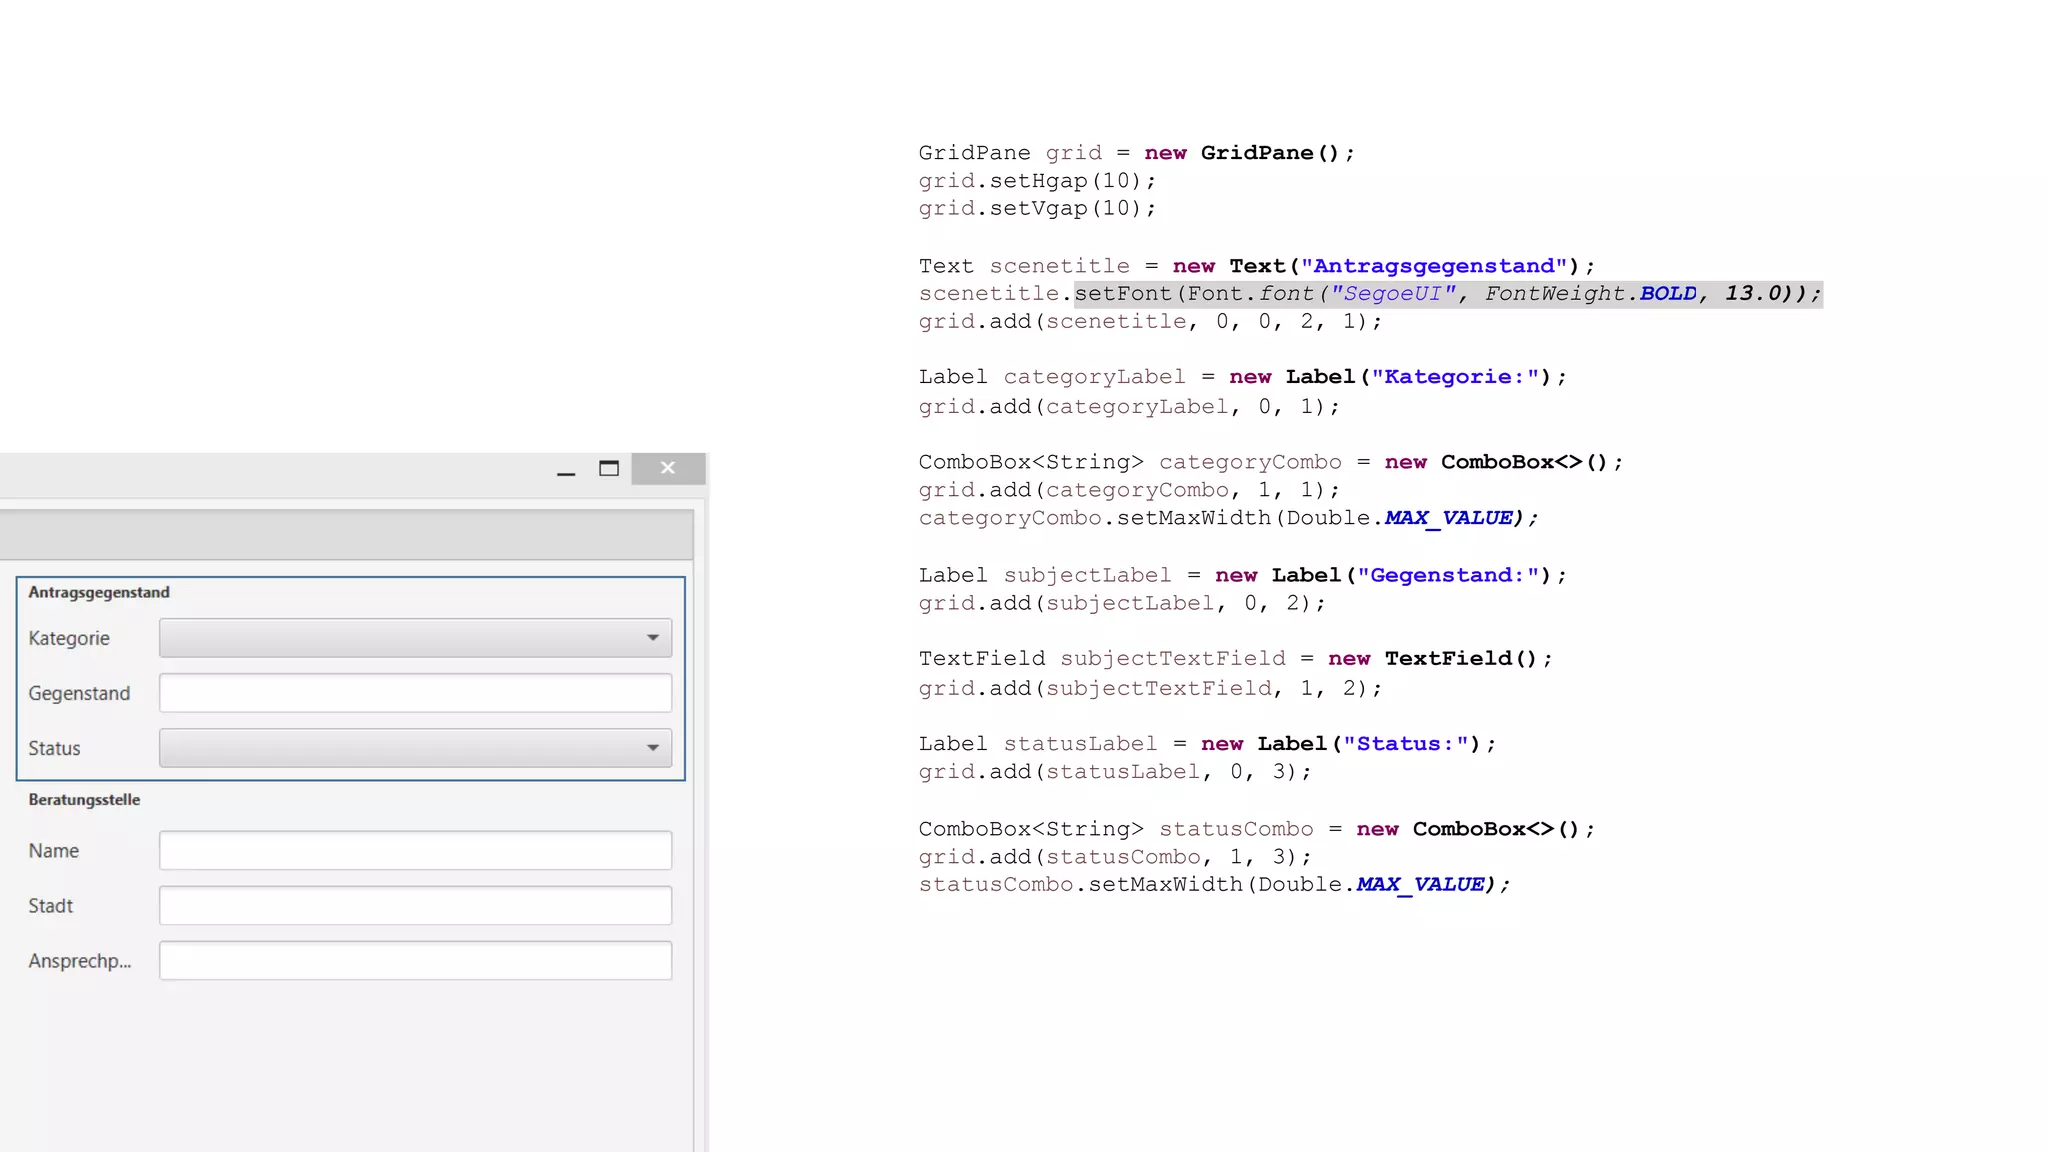Close the window with the X button
Screen dimensions: 2048x1152
[668, 468]
